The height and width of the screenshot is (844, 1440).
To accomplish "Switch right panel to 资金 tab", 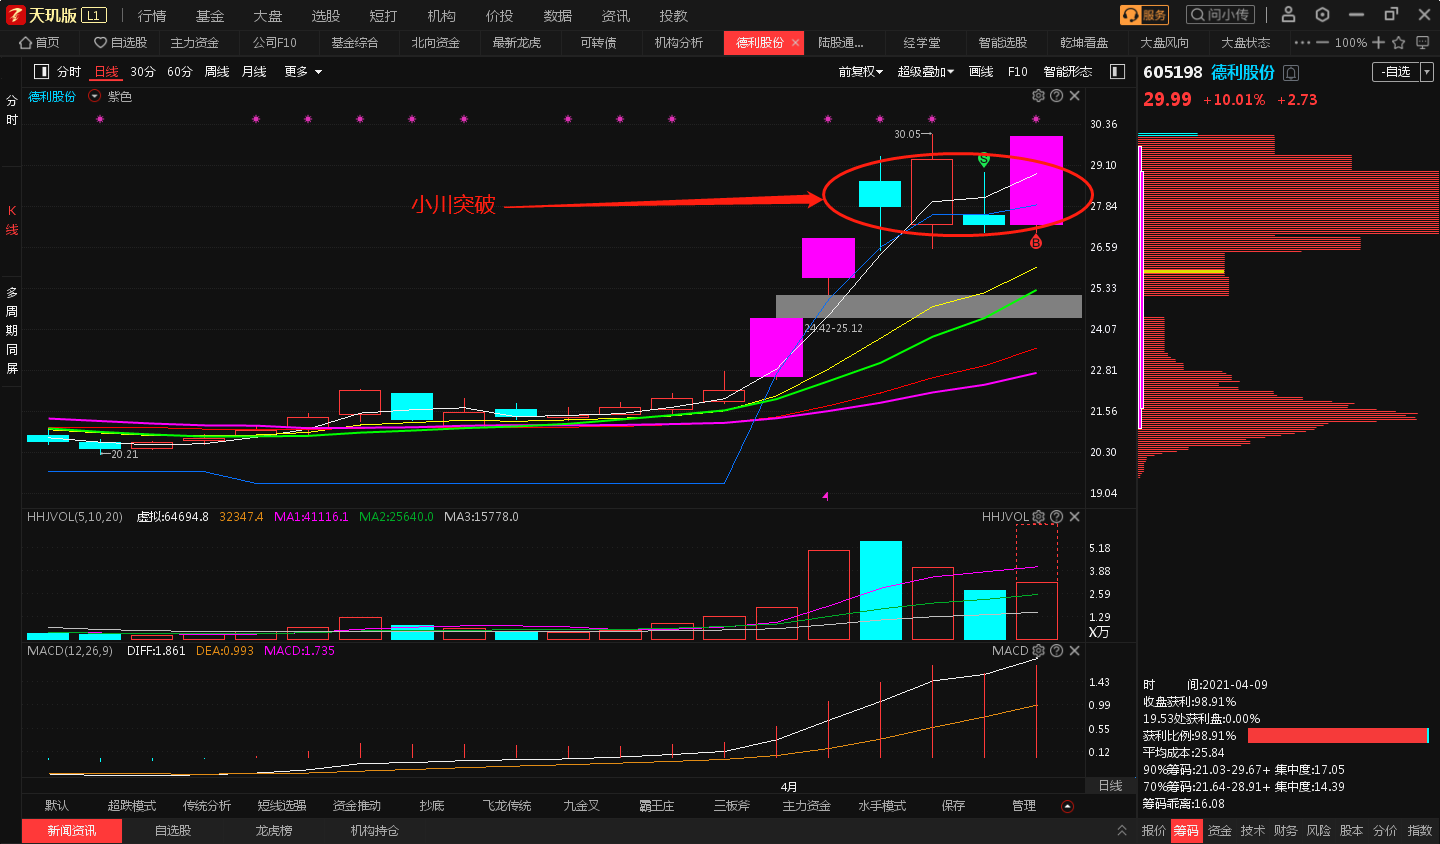I will (x=1220, y=831).
